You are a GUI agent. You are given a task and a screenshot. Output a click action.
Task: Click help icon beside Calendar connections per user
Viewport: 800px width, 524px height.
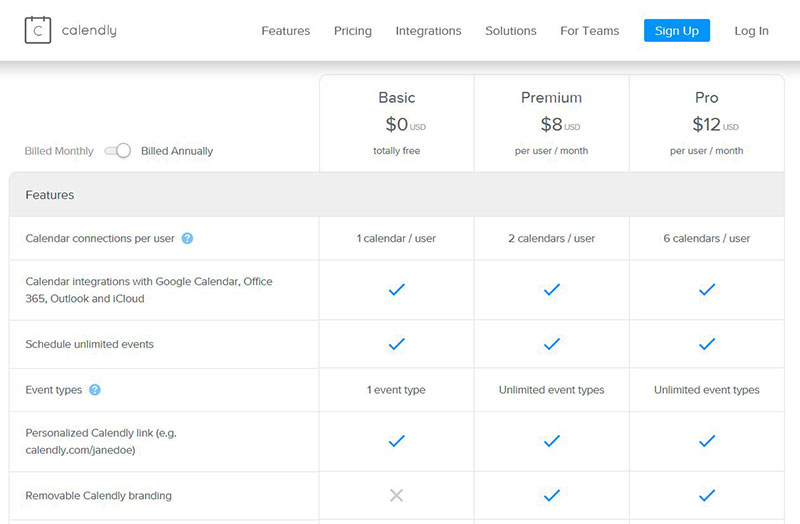point(187,239)
